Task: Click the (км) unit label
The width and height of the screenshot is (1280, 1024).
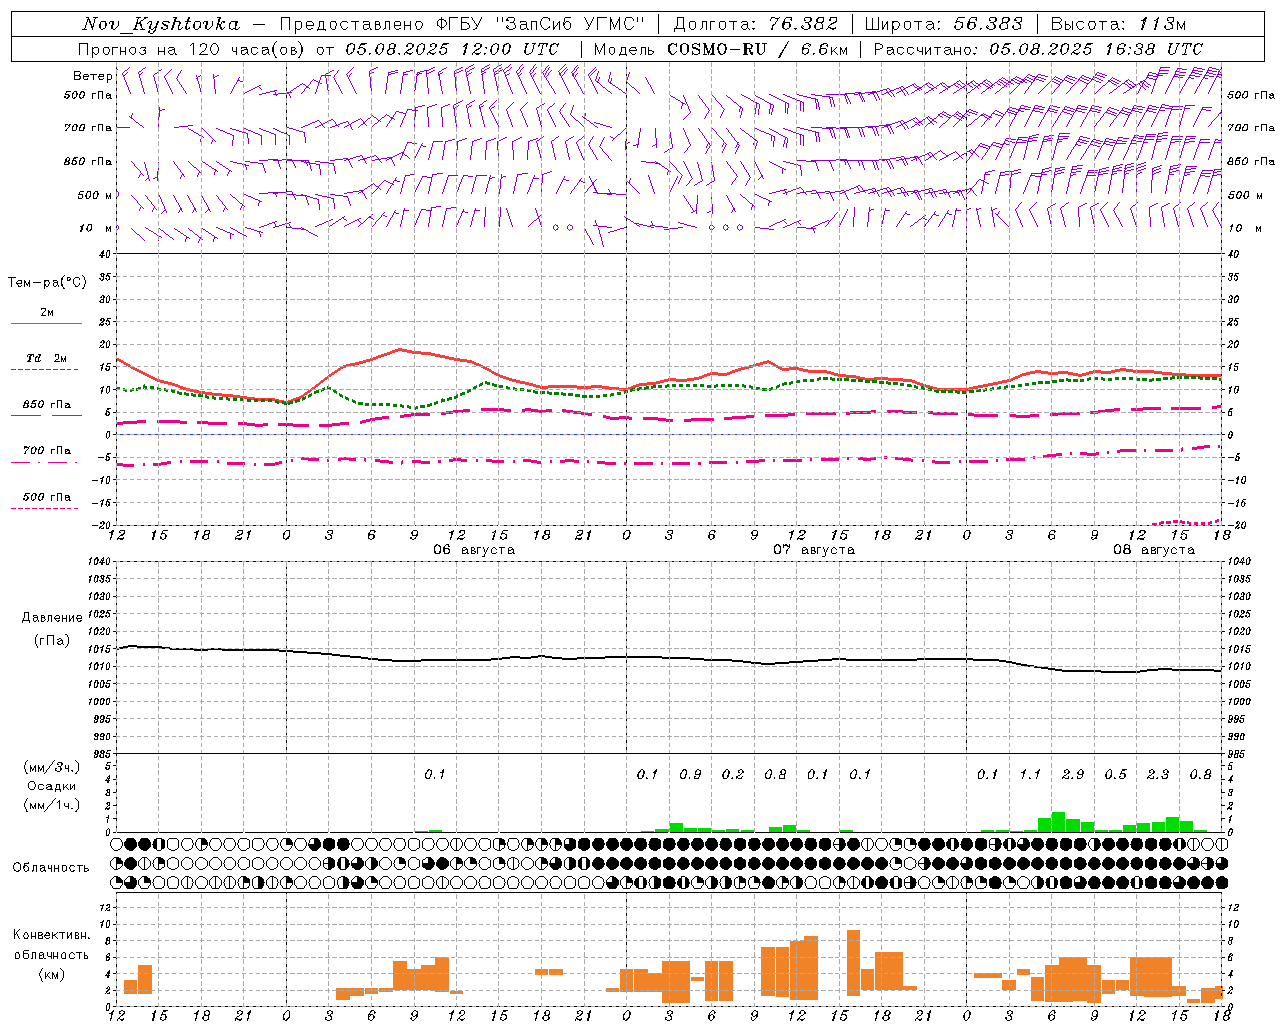Action: tap(52, 974)
